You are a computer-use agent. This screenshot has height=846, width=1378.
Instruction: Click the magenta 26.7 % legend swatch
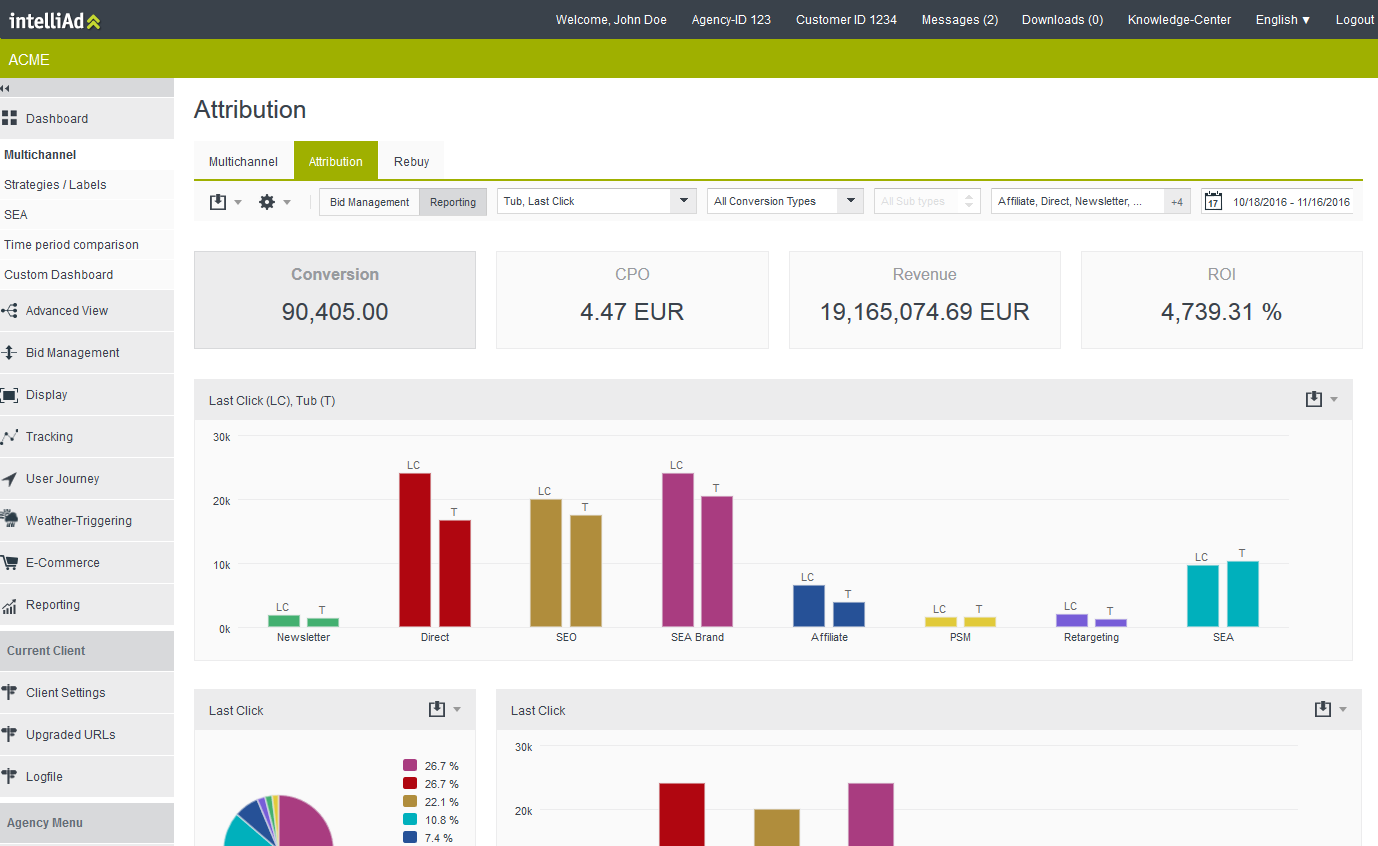click(410, 766)
